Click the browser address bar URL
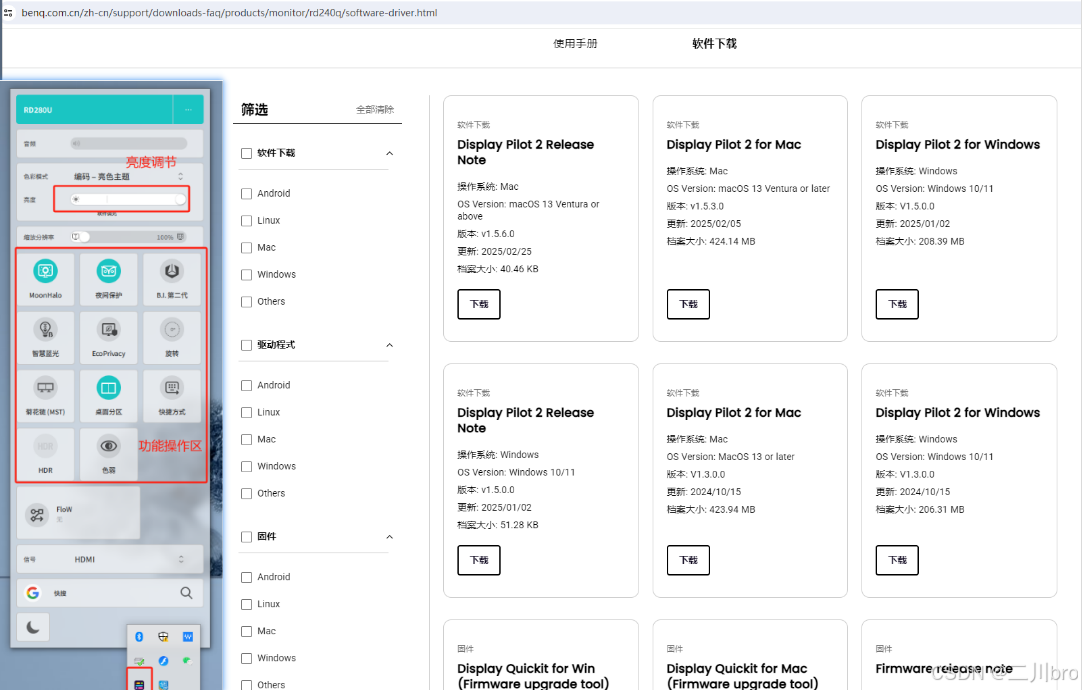The width and height of the screenshot is (1082, 690). tap(229, 12)
